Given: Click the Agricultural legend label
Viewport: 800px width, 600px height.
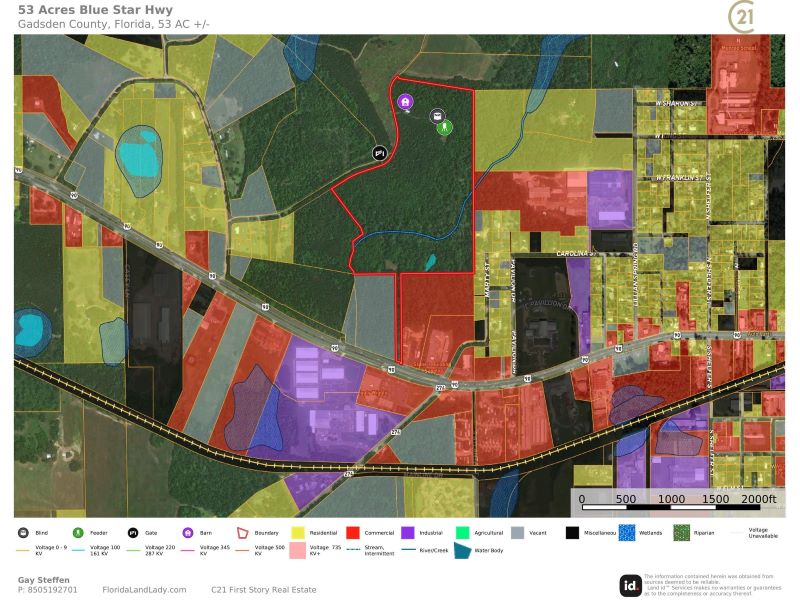Looking at the screenshot, I should (489, 533).
